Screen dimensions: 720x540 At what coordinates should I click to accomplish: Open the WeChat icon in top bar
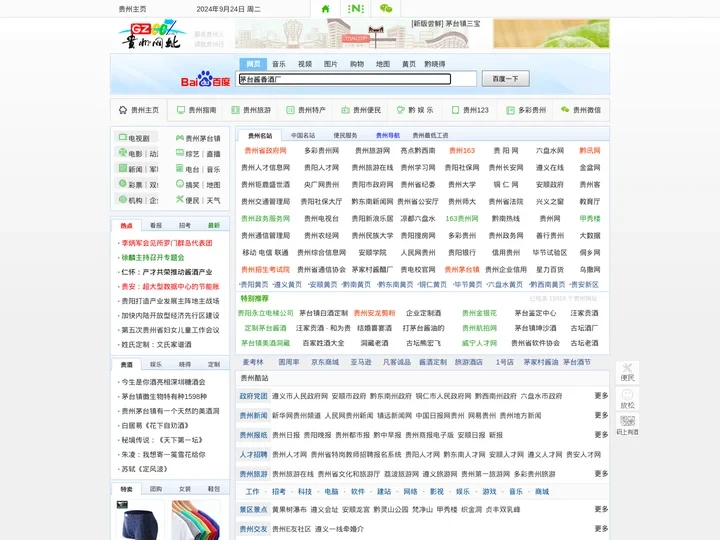386,9
